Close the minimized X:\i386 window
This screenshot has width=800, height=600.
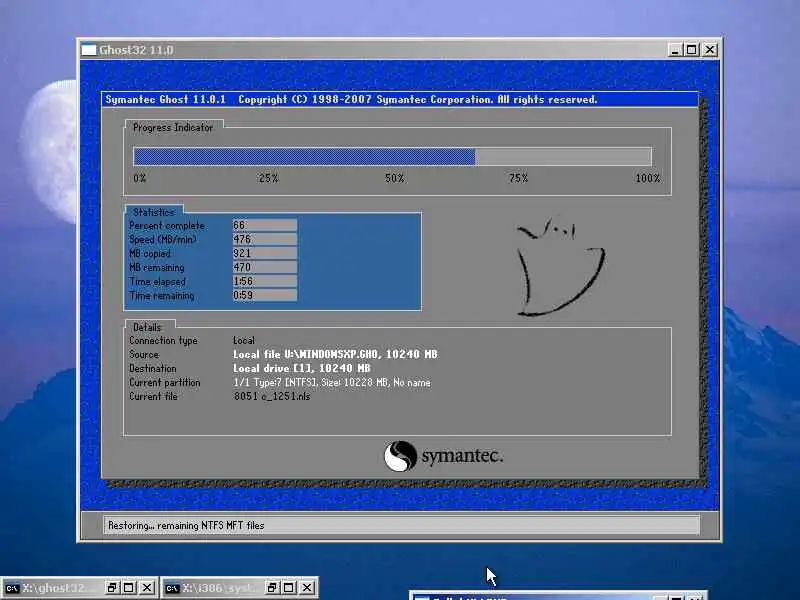pos(307,588)
